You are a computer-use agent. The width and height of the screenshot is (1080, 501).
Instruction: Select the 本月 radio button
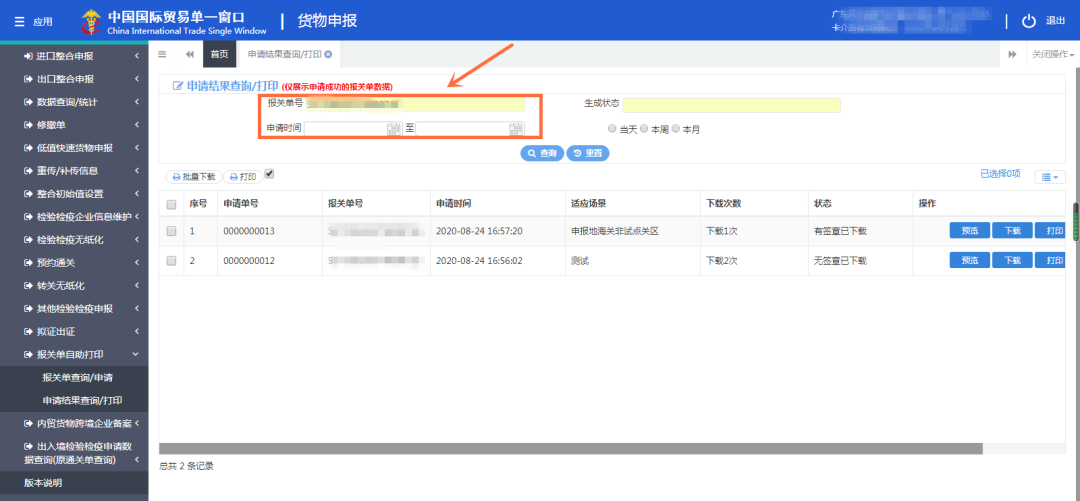(676, 129)
